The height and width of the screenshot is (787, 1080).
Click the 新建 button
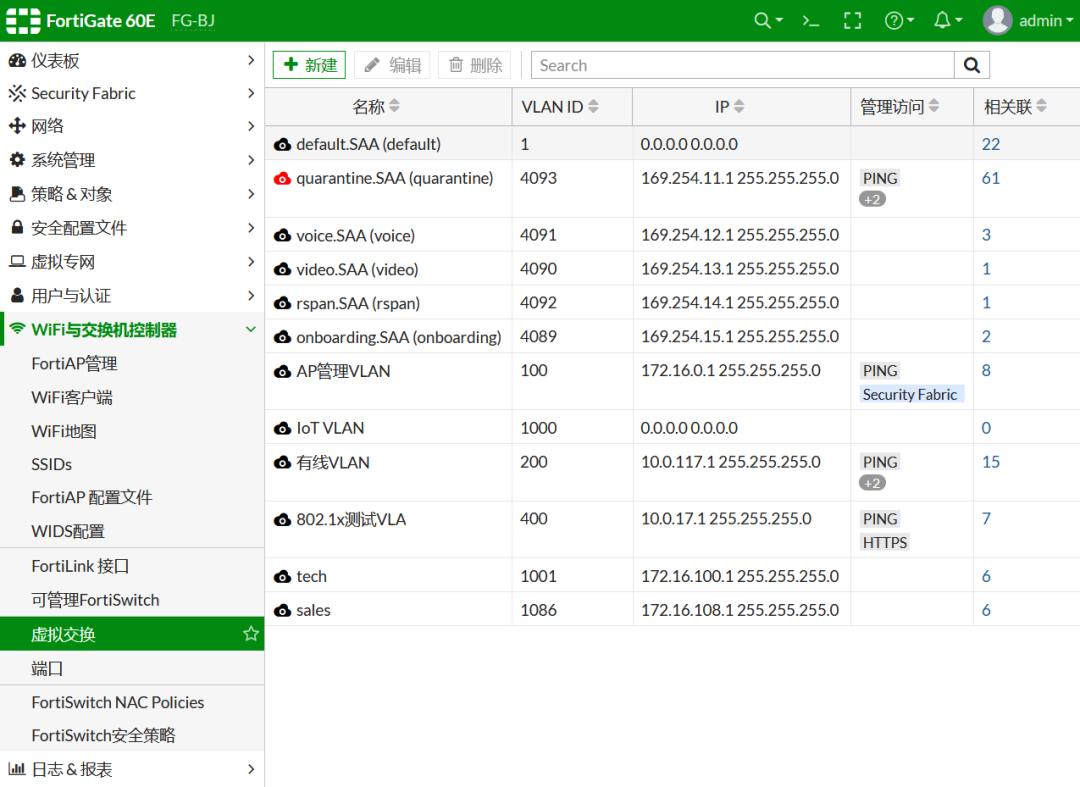pyautogui.click(x=309, y=65)
